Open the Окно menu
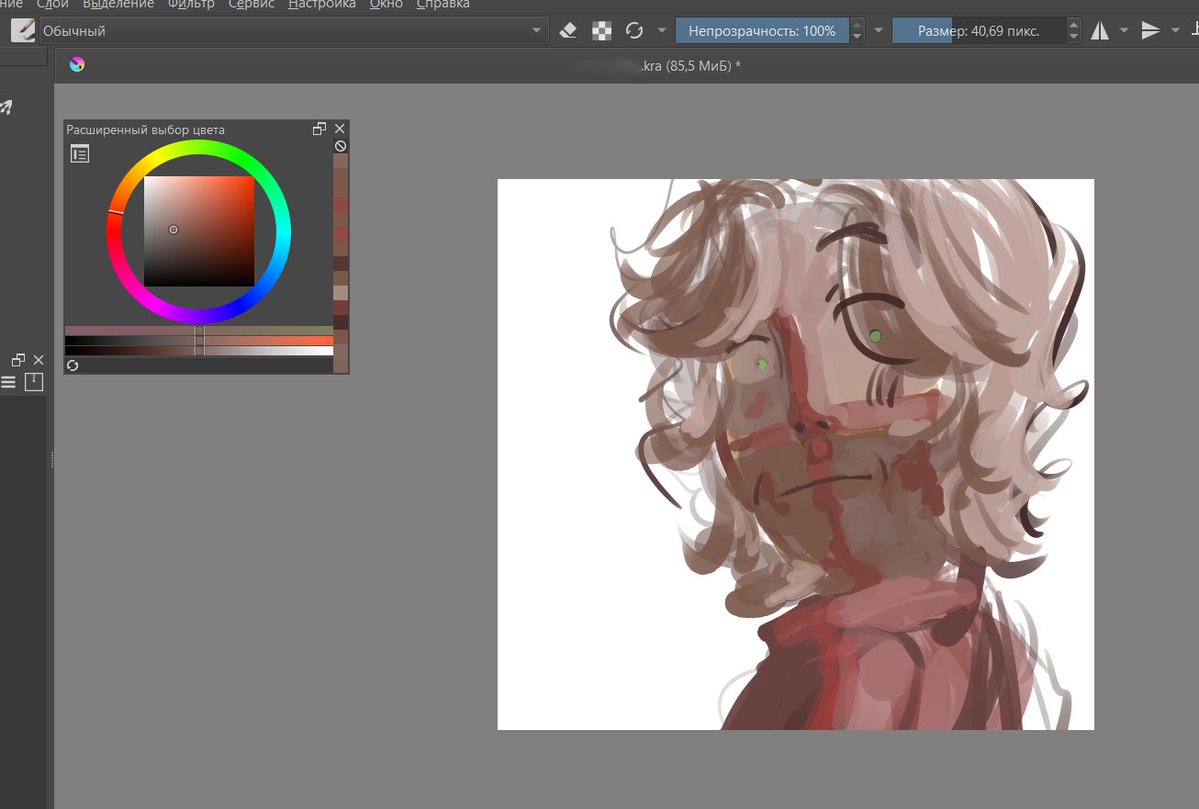1199x809 pixels. pos(386,5)
